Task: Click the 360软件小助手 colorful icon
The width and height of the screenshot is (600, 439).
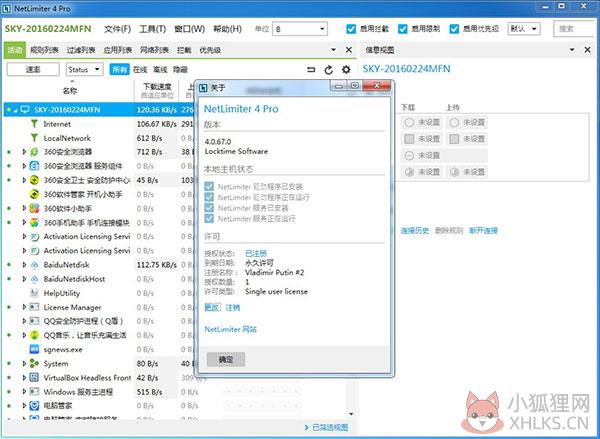Action: 34,208
